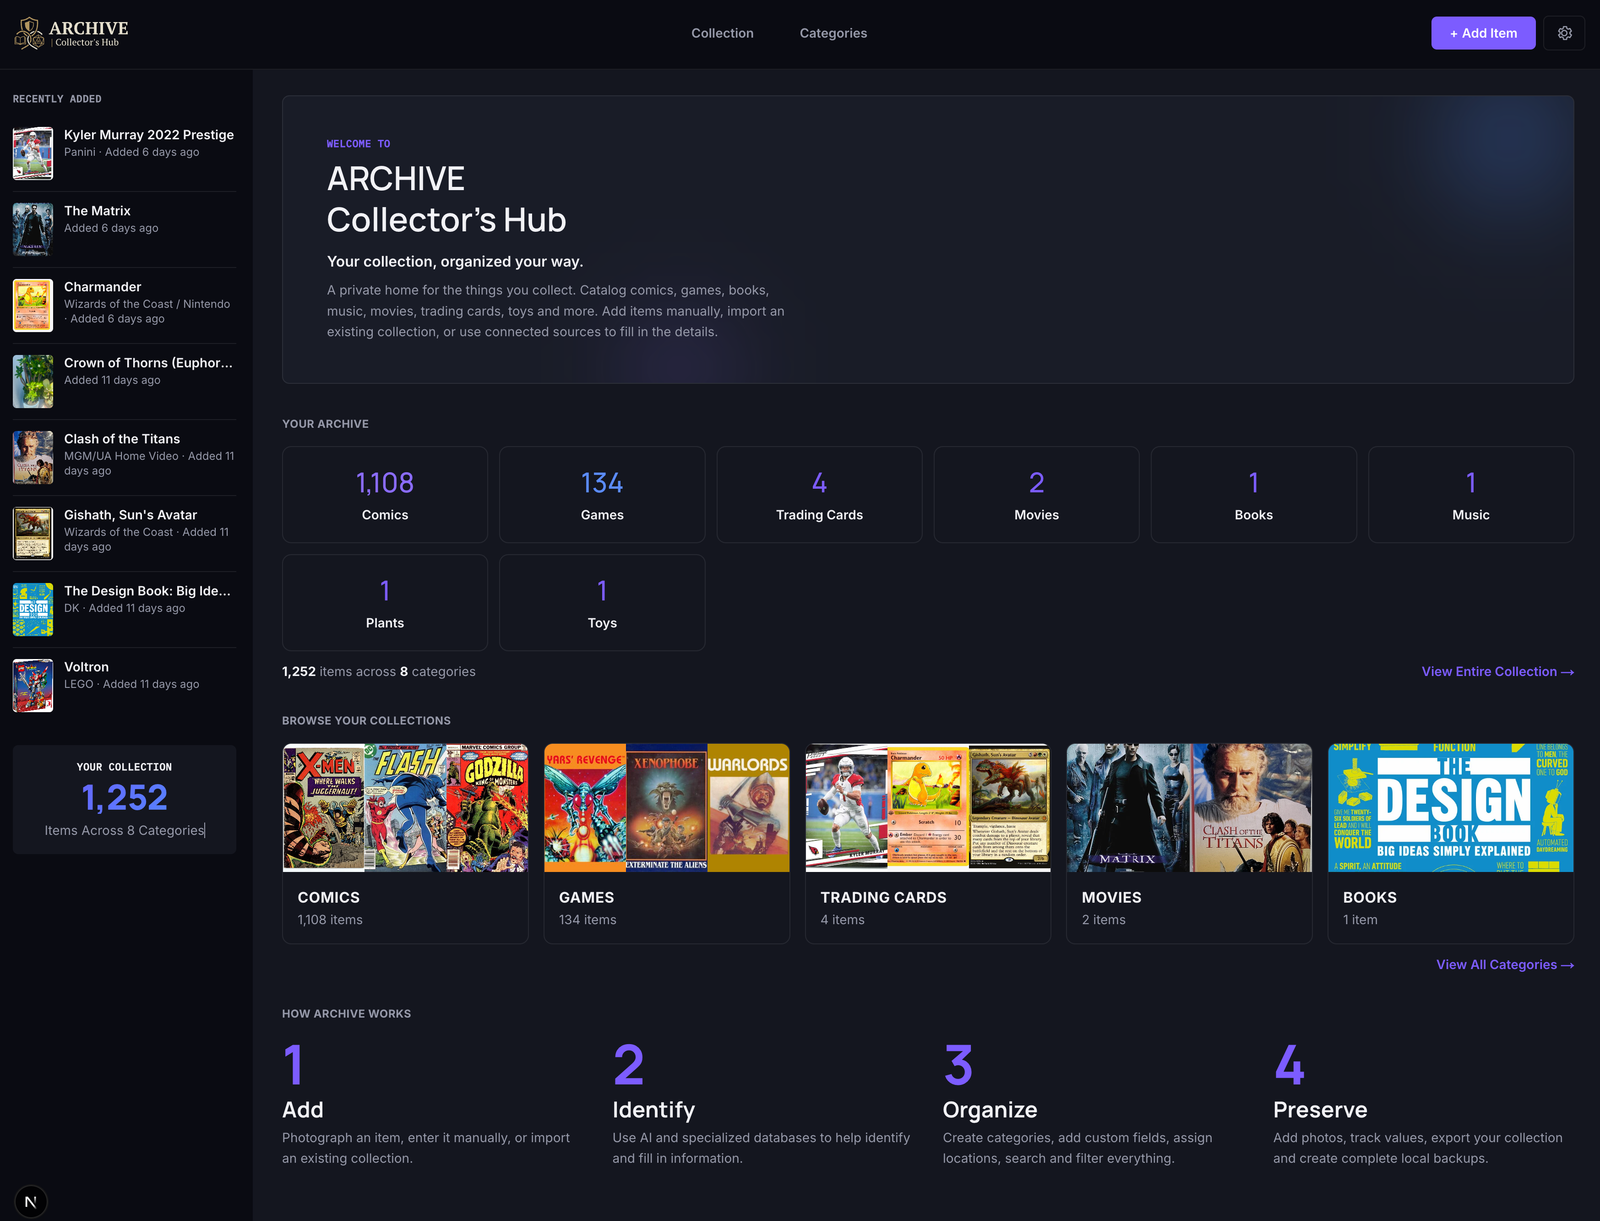1600x1221 pixels.
Task: Click the MOVIES card title
Action: [1111, 898]
